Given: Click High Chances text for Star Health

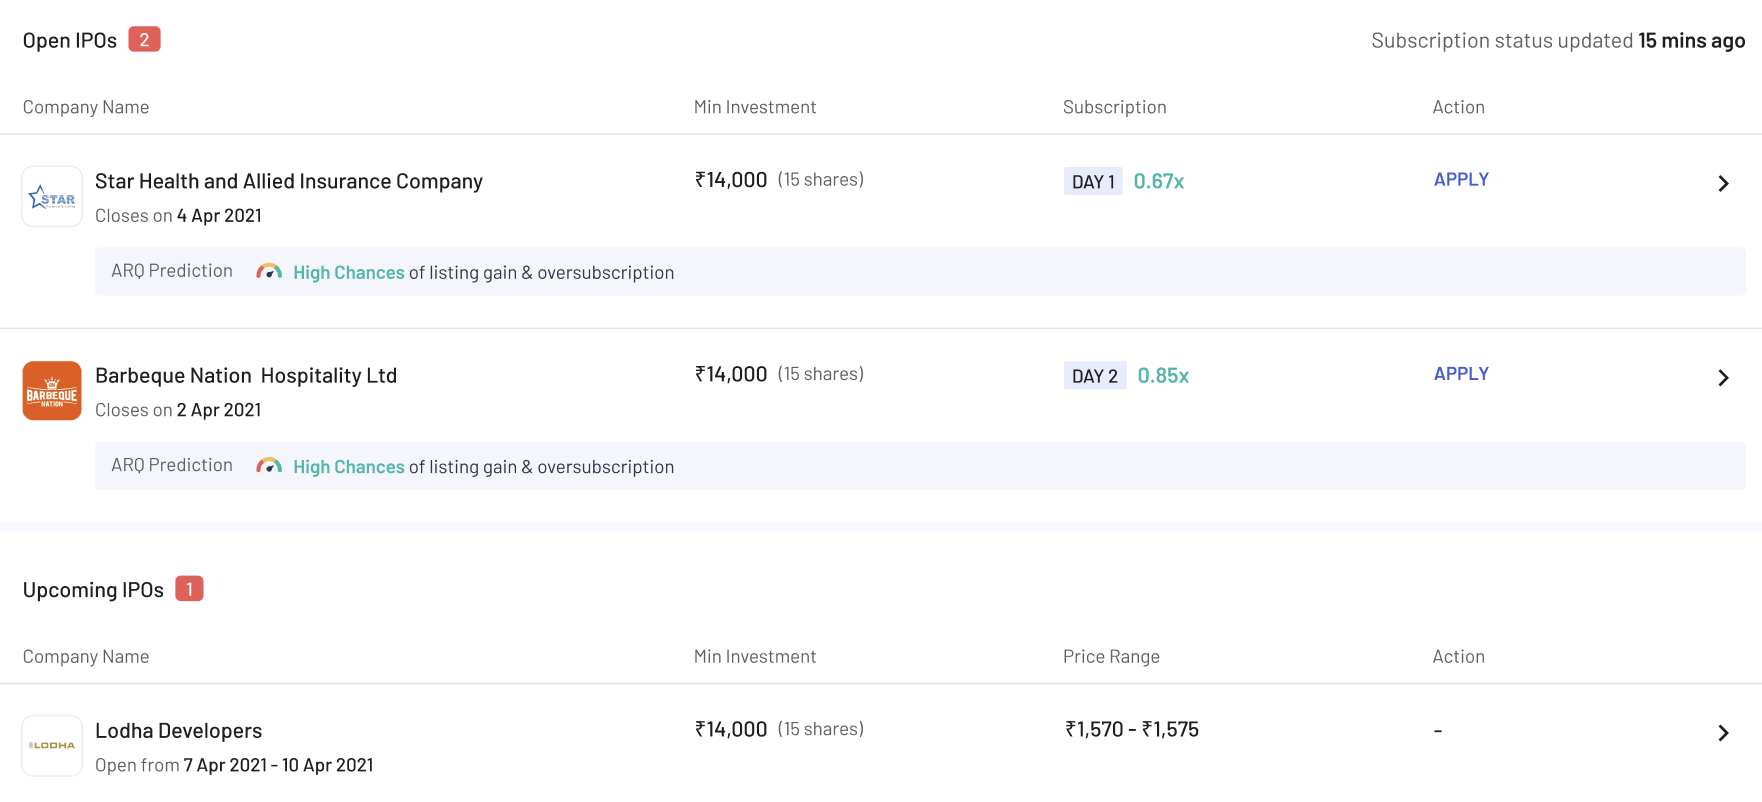Looking at the screenshot, I should click(x=348, y=273).
